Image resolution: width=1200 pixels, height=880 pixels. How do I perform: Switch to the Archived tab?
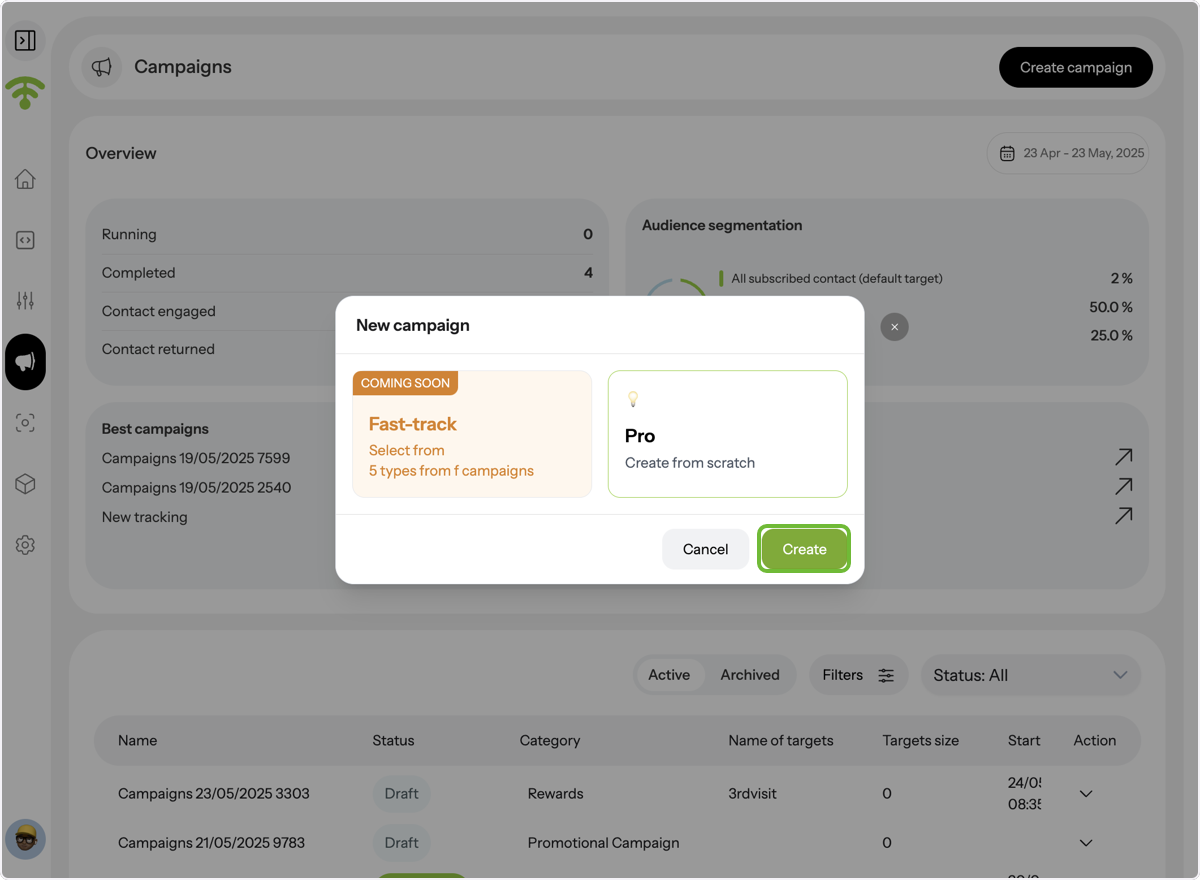(750, 675)
